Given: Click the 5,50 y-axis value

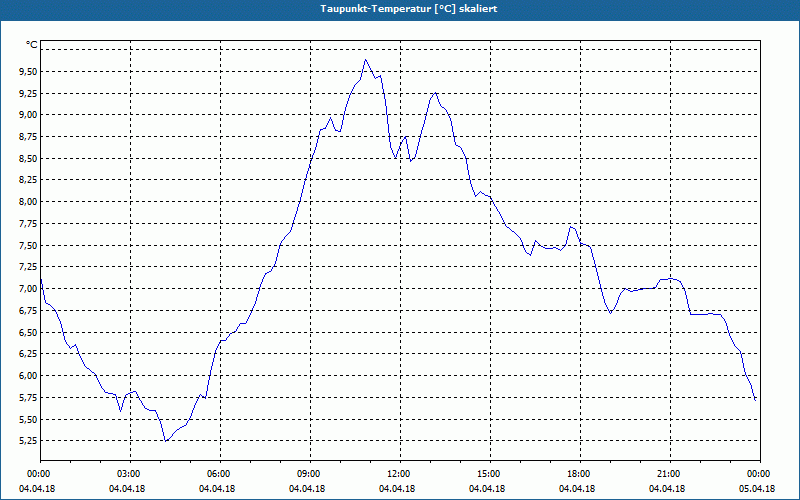Looking at the screenshot, I should click(x=28, y=419).
